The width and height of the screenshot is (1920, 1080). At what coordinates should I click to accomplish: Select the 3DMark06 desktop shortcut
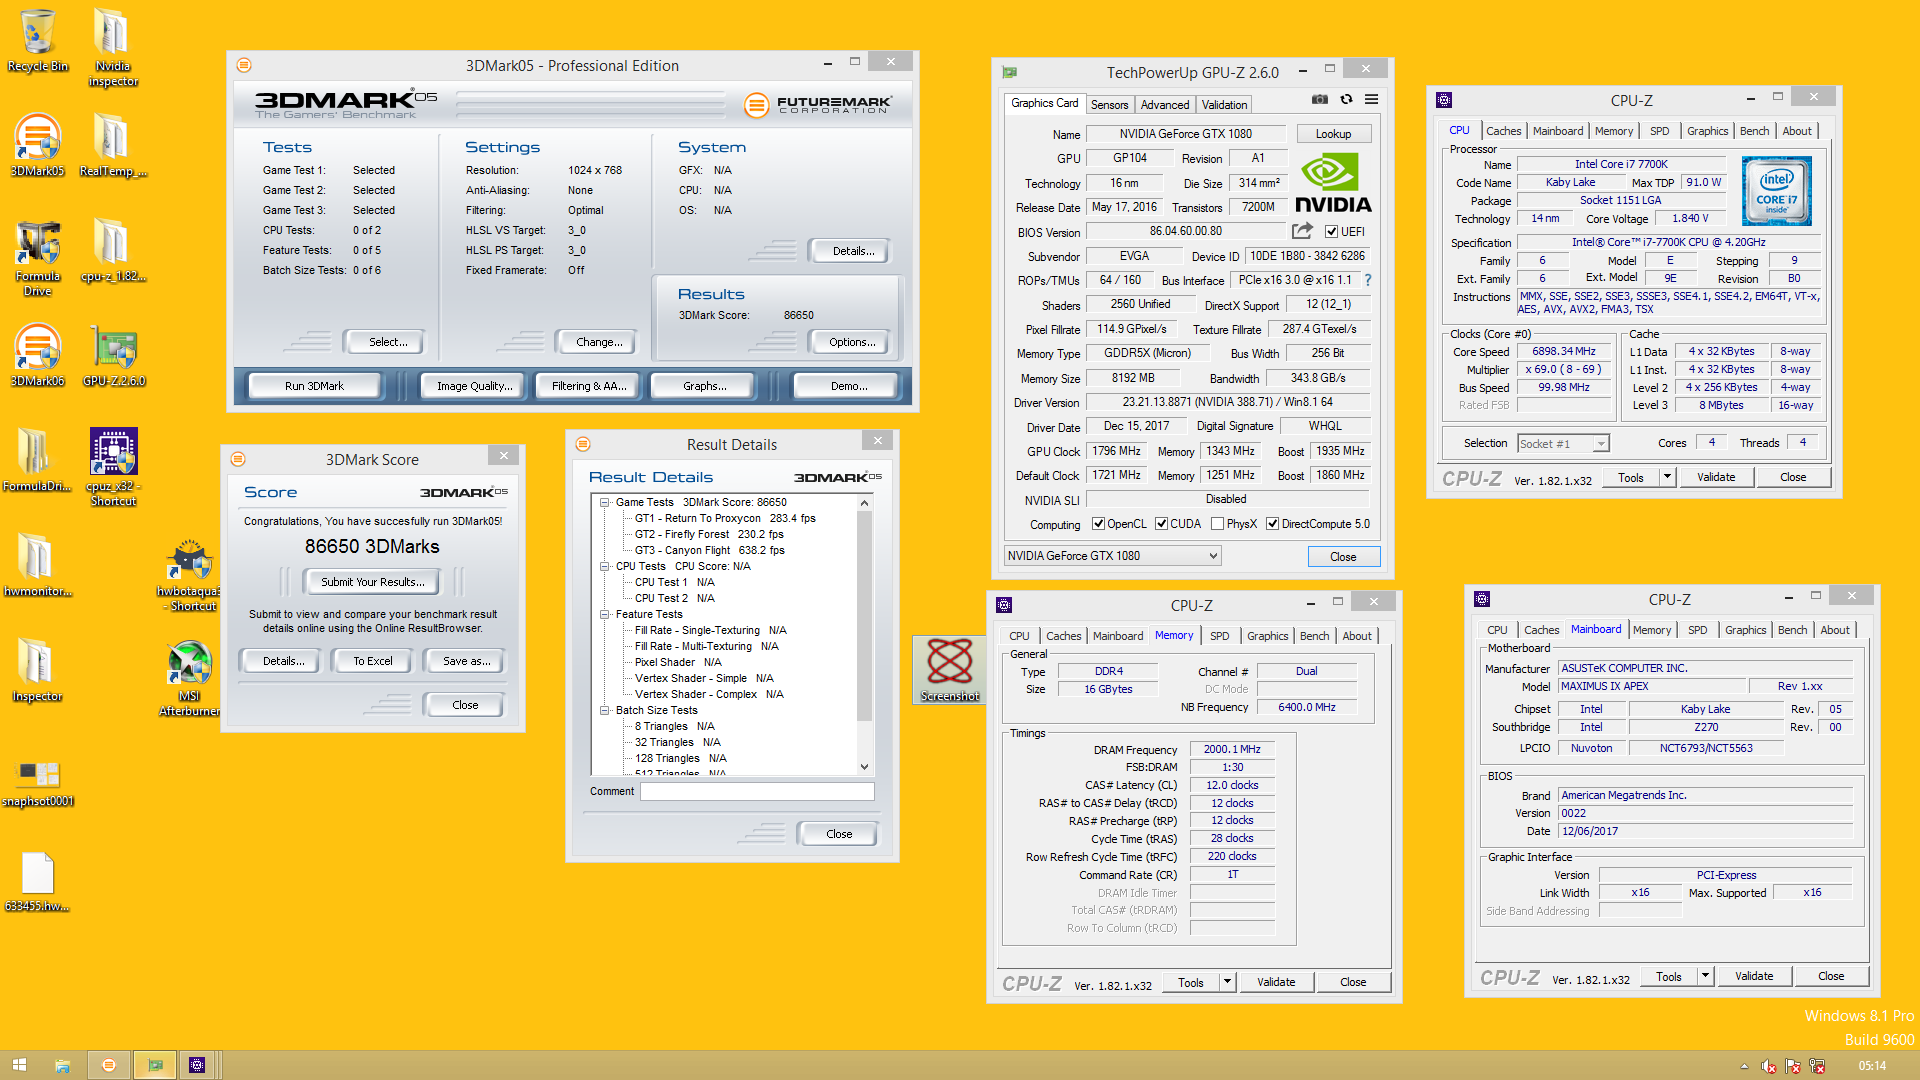point(37,355)
